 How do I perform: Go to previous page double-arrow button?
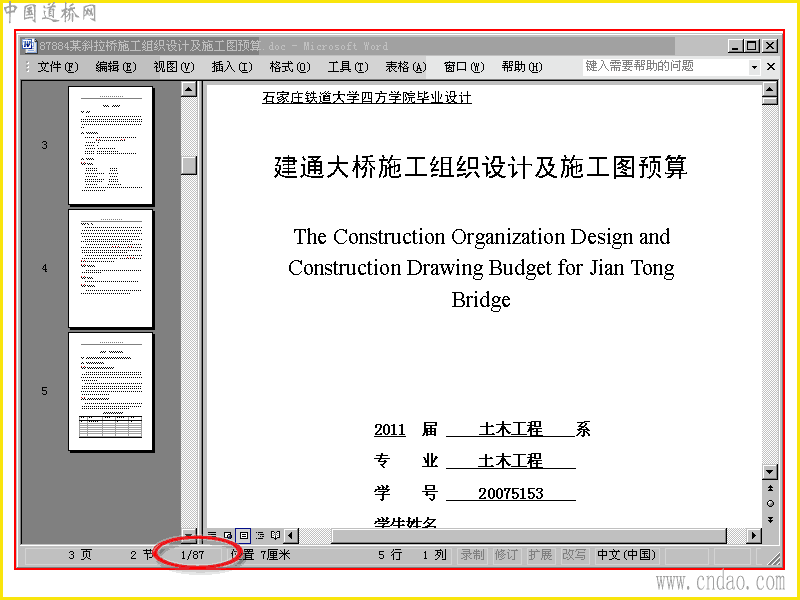pyautogui.click(x=770, y=488)
